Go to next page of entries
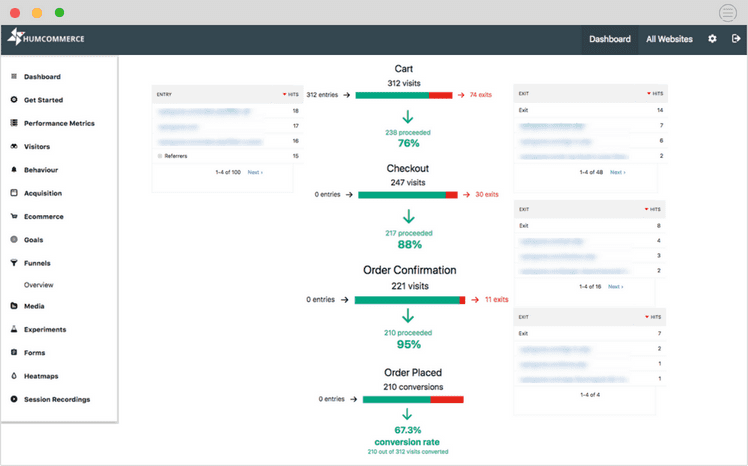The image size is (748, 466). tap(255, 173)
